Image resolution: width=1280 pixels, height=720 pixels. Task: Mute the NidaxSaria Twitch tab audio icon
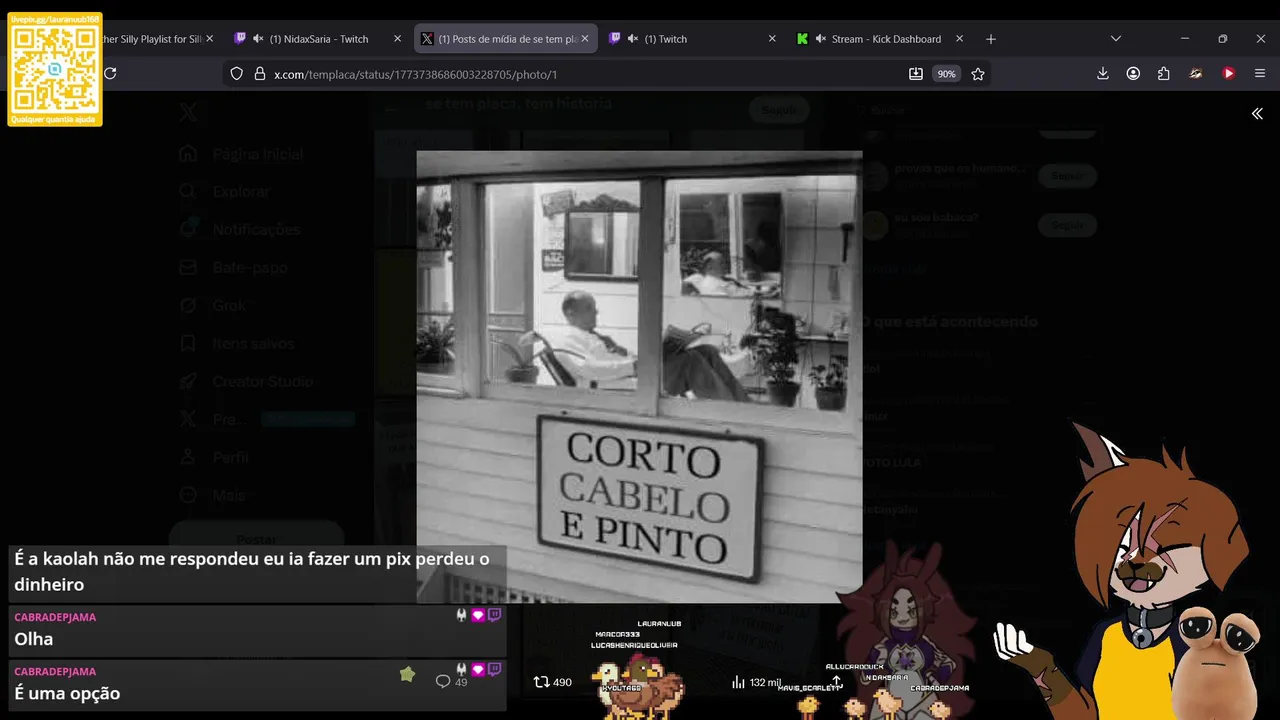[258, 39]
